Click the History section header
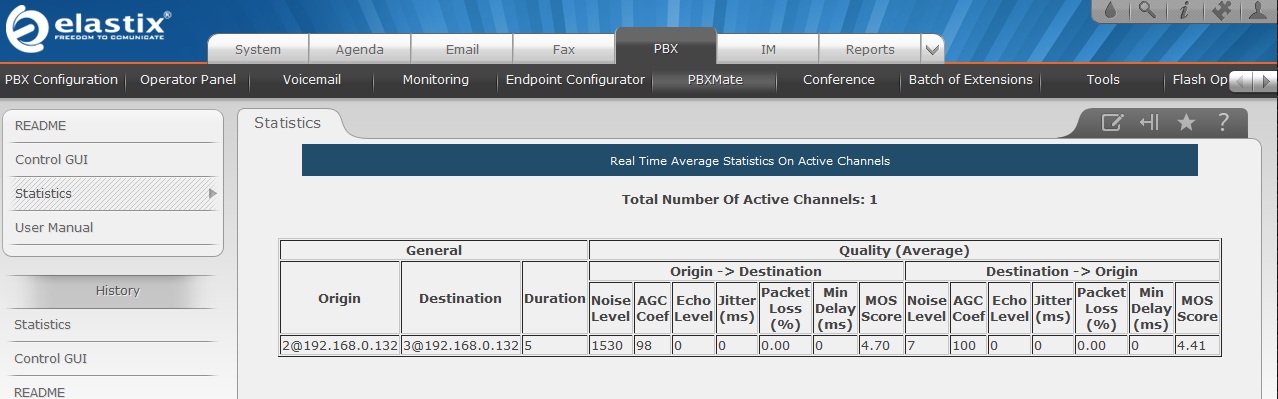 [117, 291]
